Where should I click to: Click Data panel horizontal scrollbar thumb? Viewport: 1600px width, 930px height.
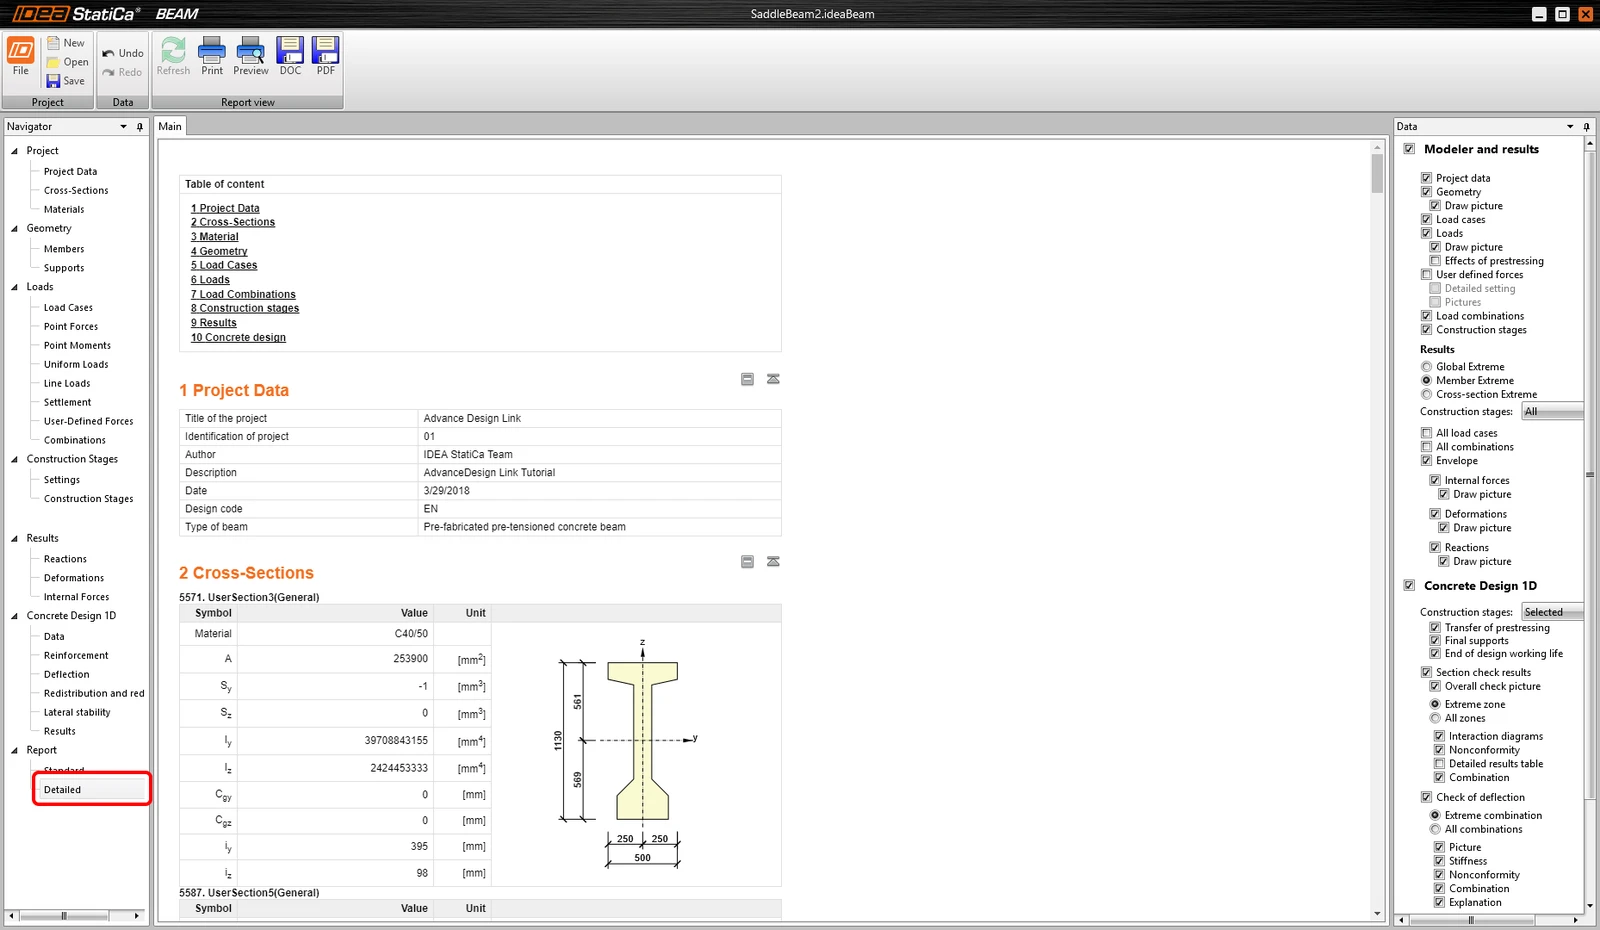click(x=1471, y=920)
